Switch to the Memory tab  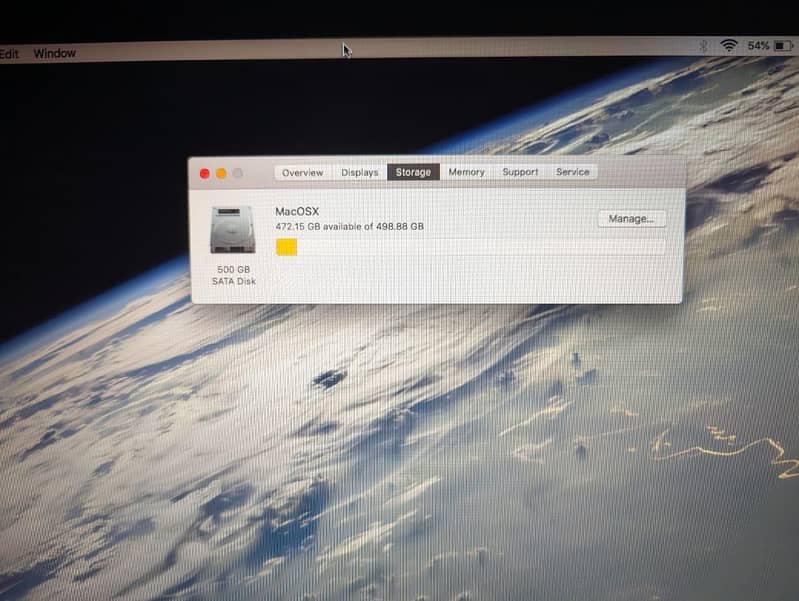466,172
